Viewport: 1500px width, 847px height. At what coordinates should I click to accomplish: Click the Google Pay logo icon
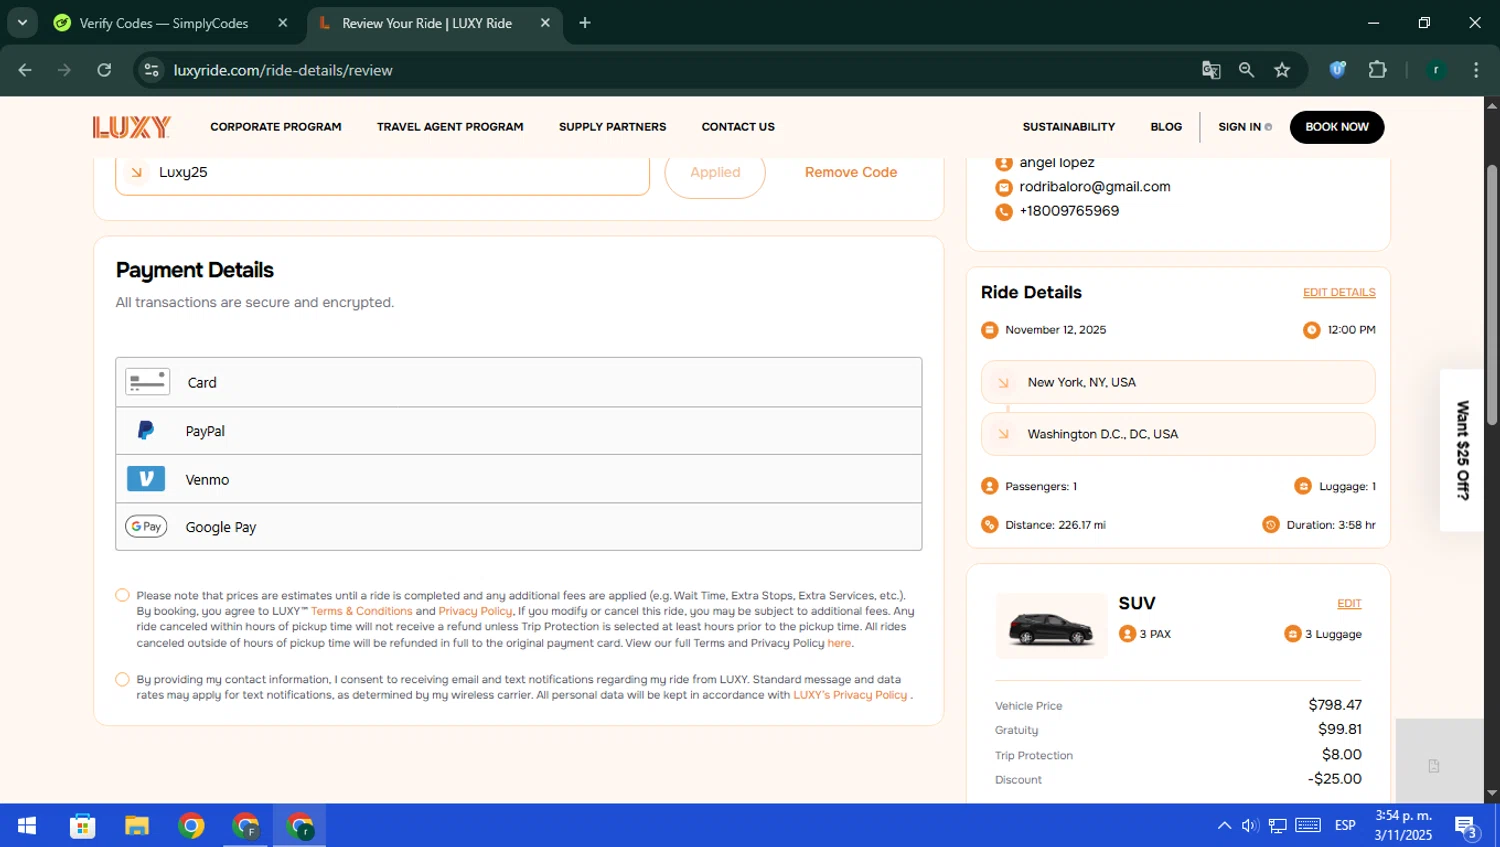coord(146,527)
